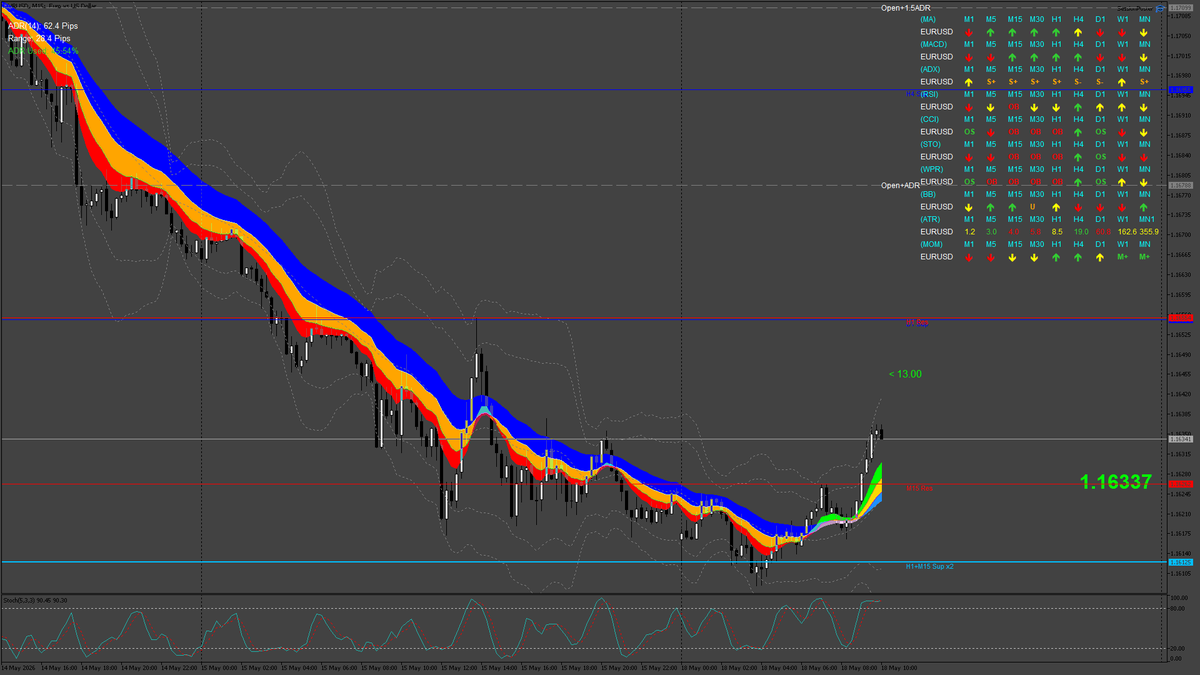The image size is (1200, 675).
Task: Click the green up arrow in MOM H1 cell
Action: 1057,257
